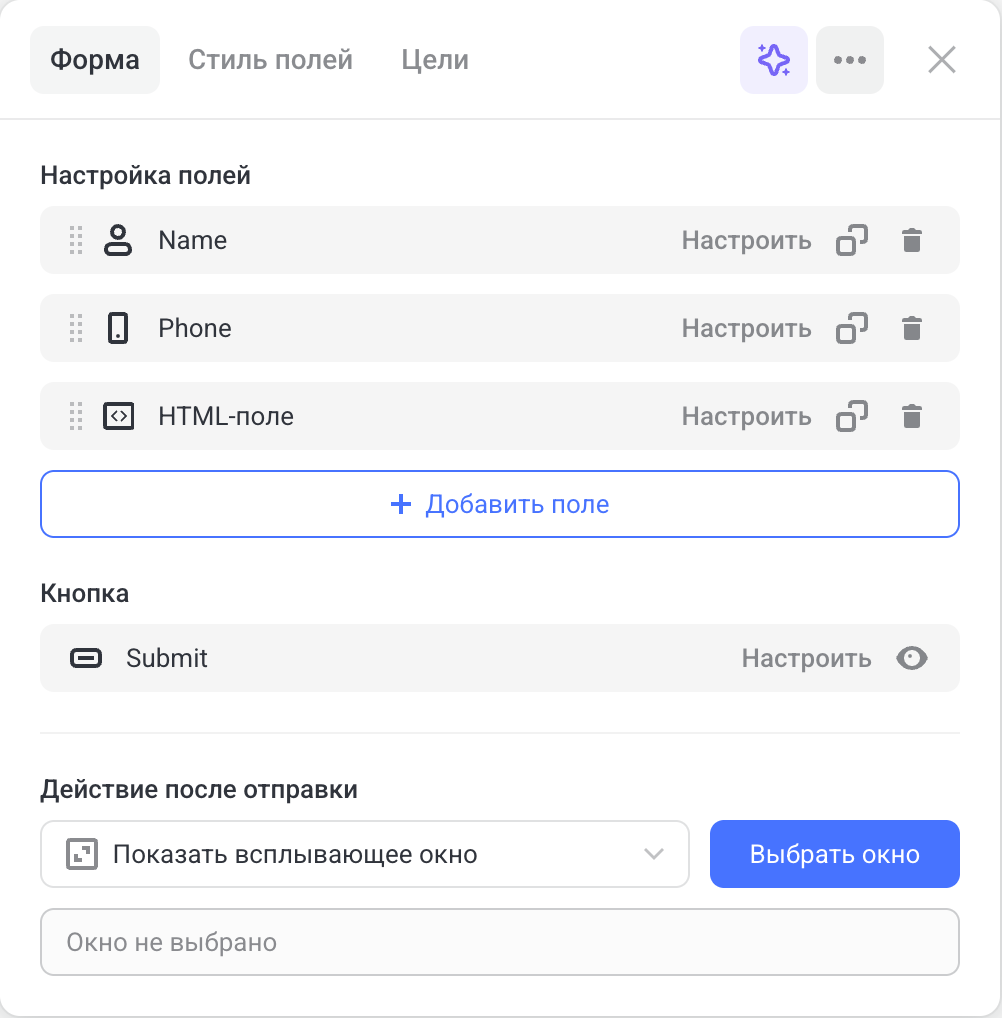
Task: Delete the Name field via trash icon
Action: 912,240
